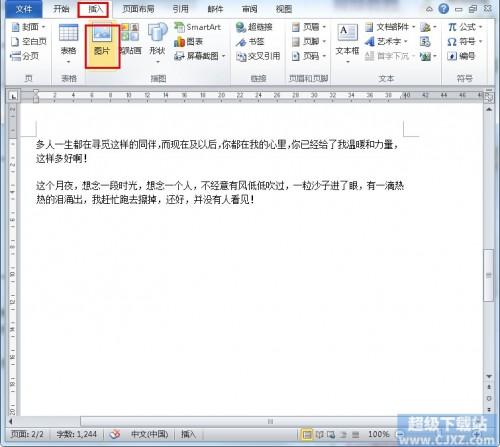Insert a SmartArt graphic
This screenshot has width=500, height=447.
197,27
